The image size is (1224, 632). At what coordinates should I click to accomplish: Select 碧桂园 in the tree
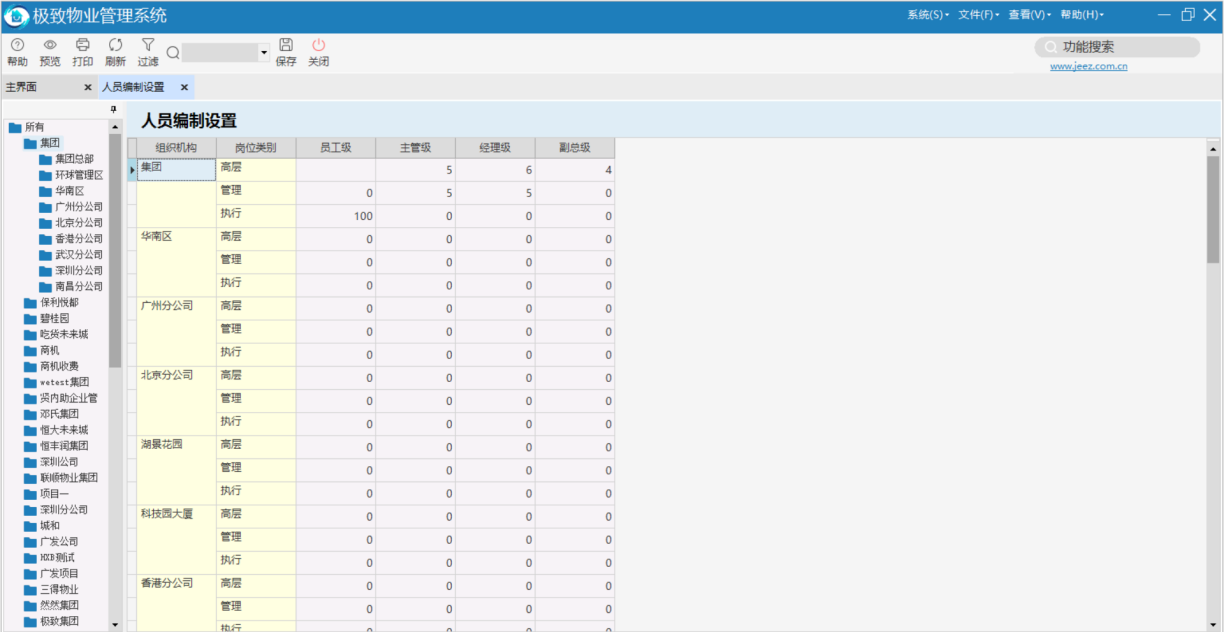[x=54, y=319]
